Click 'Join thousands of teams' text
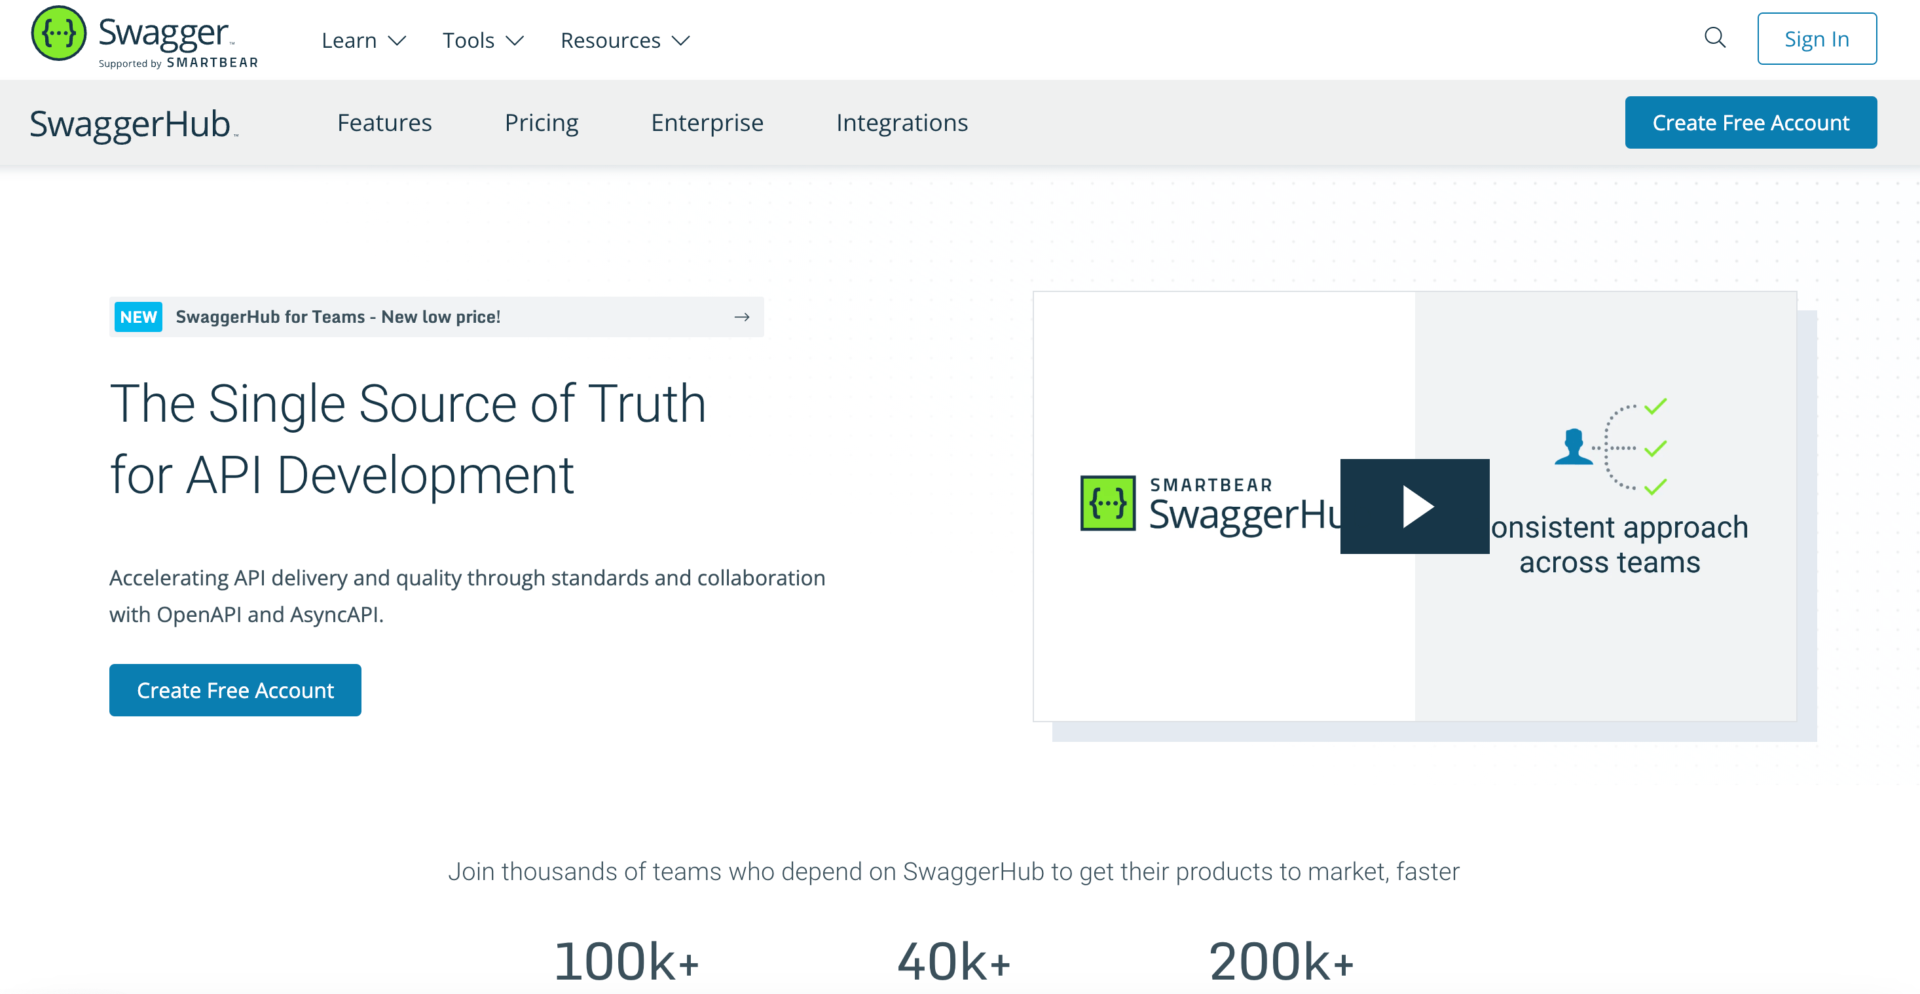The width and height of the screenshot is (1920, 994). [x=953, y=872]
